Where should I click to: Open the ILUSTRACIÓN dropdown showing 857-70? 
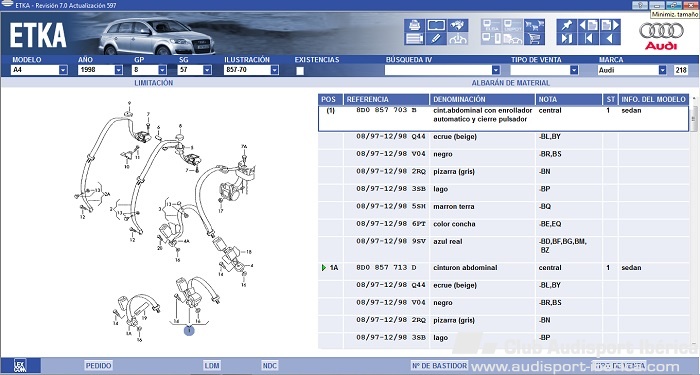click(251, 70)
